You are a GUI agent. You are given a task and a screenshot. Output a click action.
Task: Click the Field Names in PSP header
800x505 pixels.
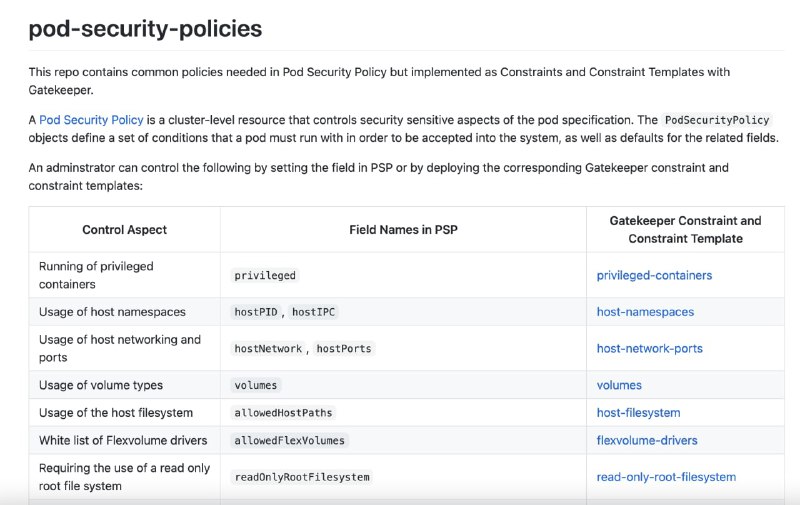click(403, 230)
